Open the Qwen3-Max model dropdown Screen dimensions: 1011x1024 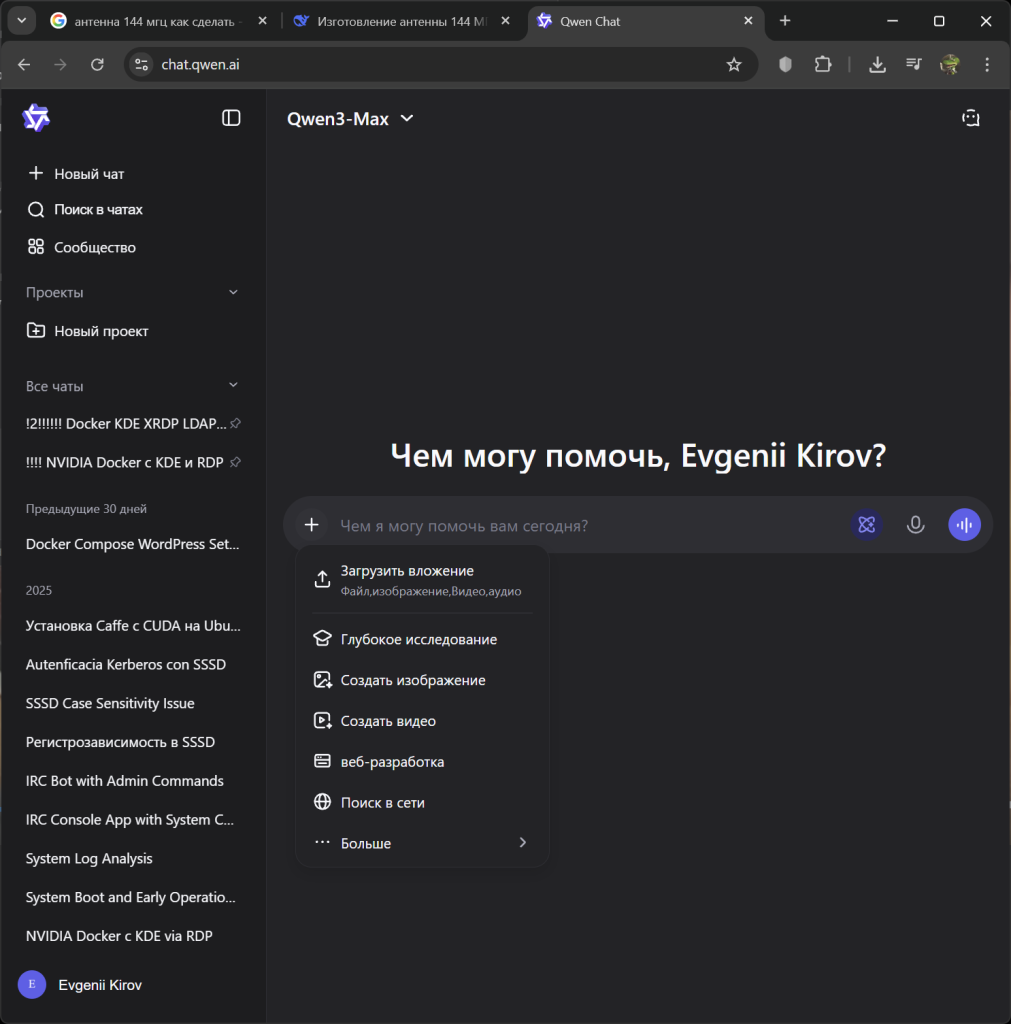[350, 119]
